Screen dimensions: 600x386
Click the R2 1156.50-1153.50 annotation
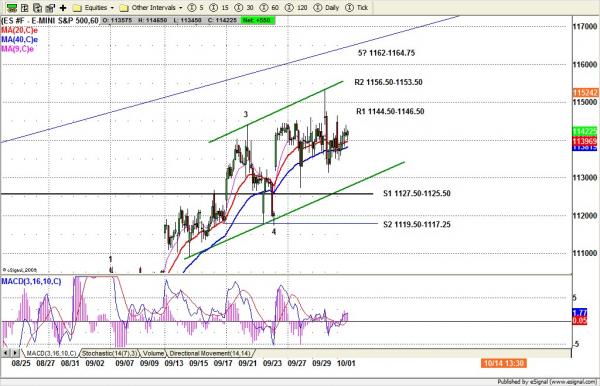pyautogui.click(x=388, y=82)
